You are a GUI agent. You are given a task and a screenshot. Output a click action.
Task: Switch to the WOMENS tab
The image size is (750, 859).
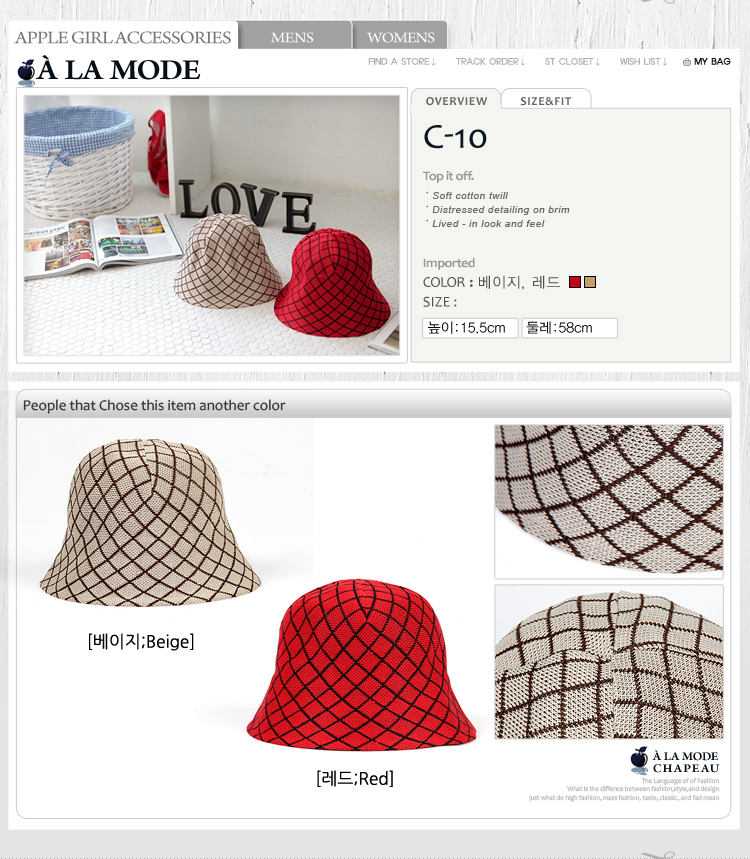coord(400,36)
